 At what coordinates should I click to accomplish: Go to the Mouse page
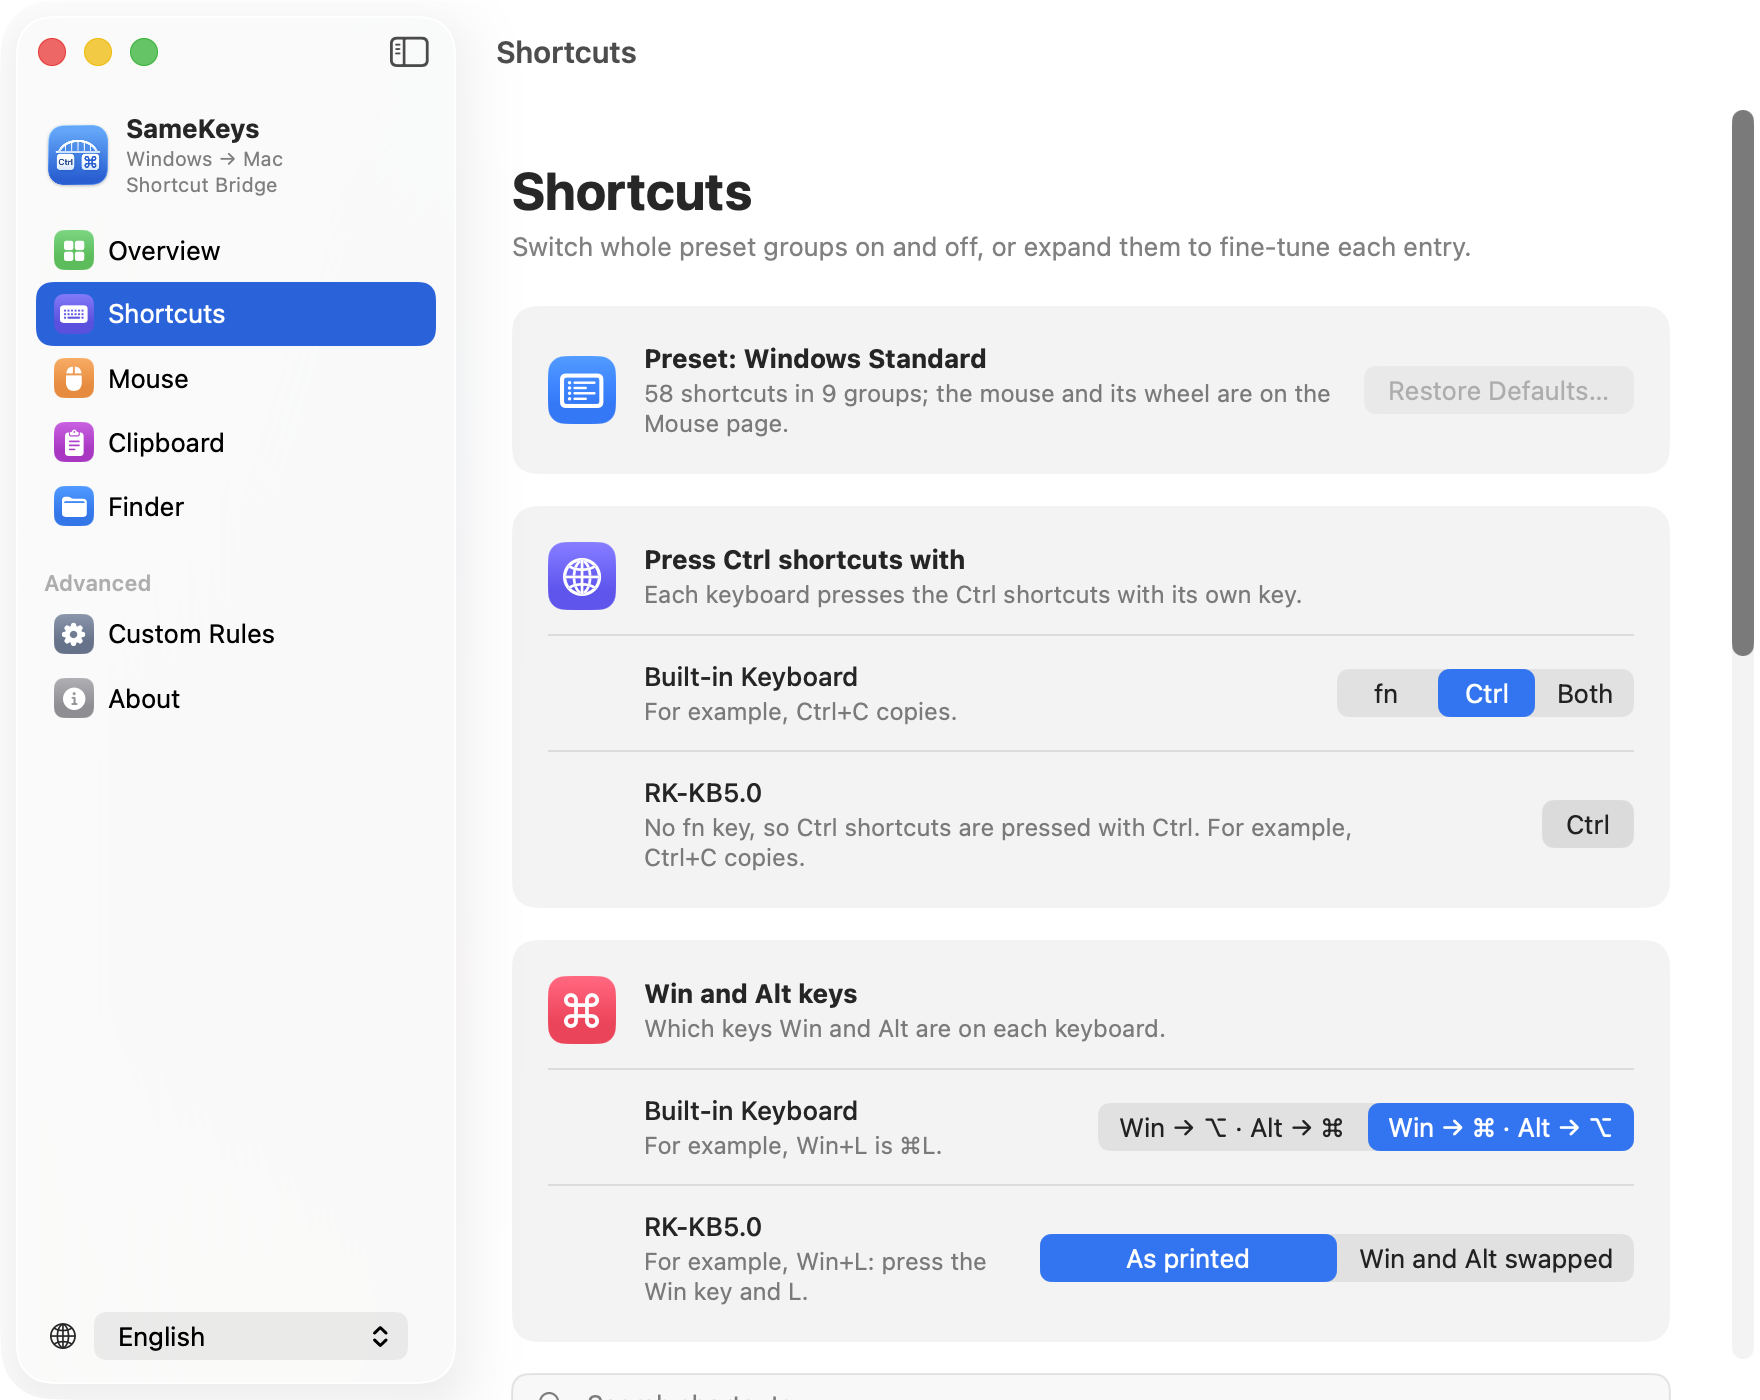click(236, 379)
